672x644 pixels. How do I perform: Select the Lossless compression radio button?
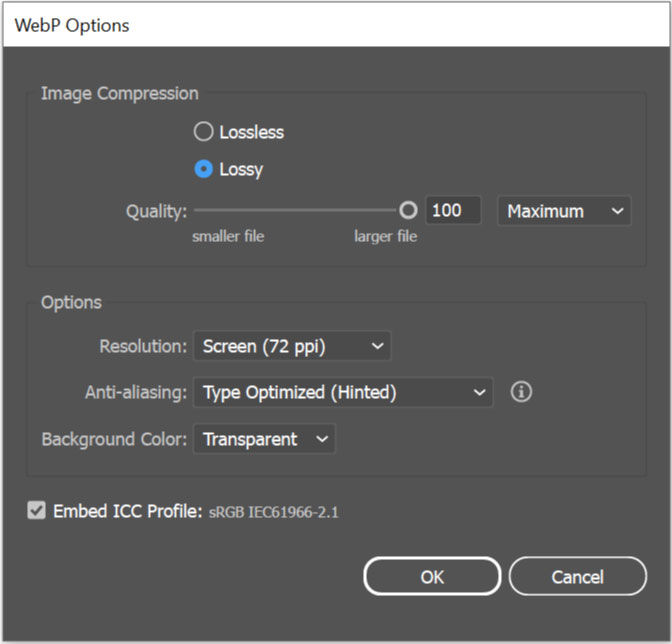(204, 132)
